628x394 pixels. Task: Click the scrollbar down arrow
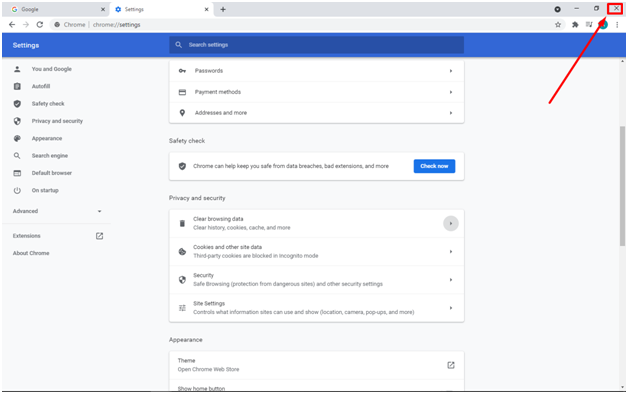622,387
